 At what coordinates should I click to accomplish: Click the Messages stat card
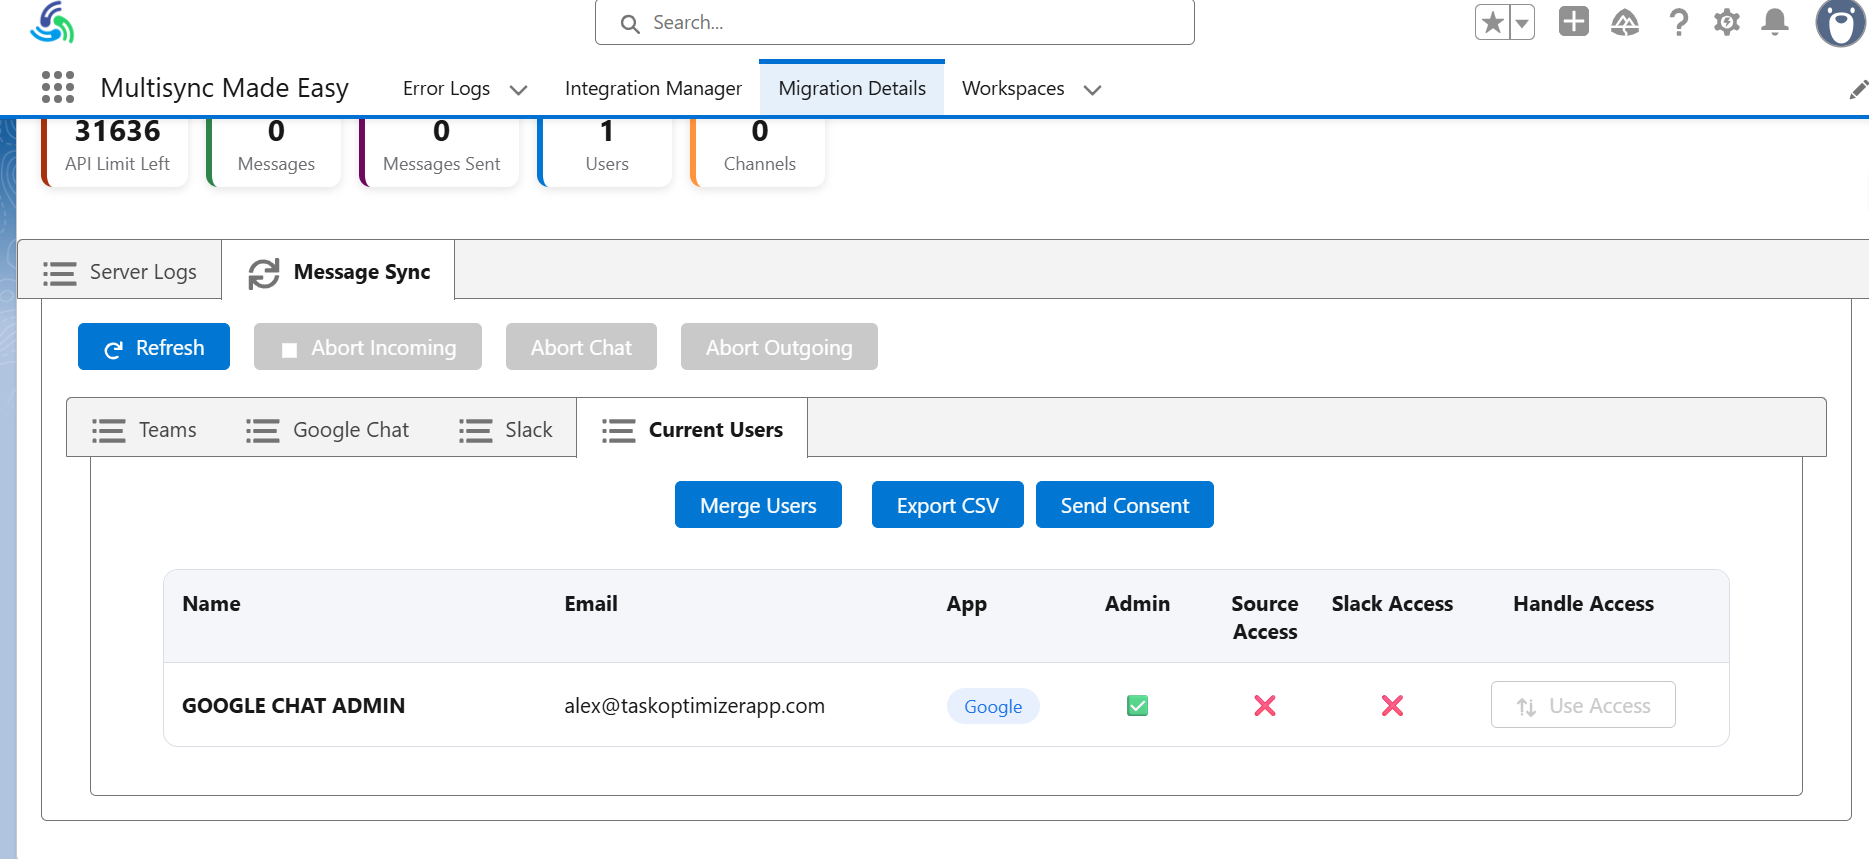[274, 152]
